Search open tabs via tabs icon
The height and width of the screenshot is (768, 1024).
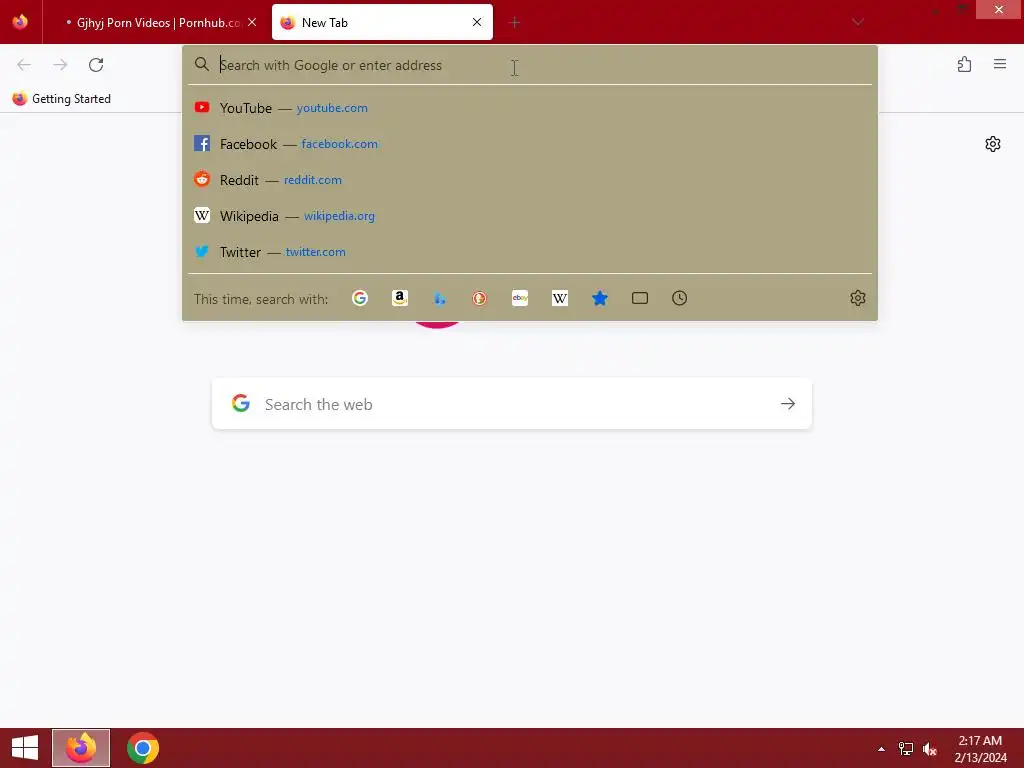click(x=640, y=298)
